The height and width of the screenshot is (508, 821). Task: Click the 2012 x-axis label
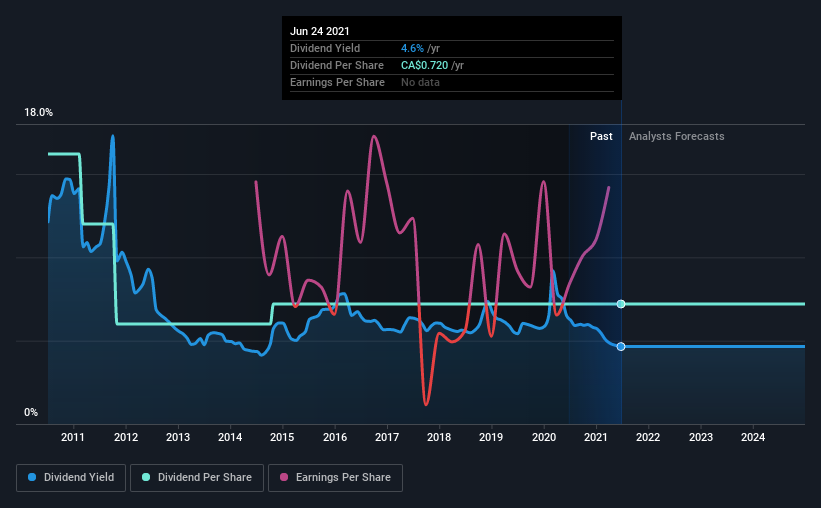click(126, 437)
